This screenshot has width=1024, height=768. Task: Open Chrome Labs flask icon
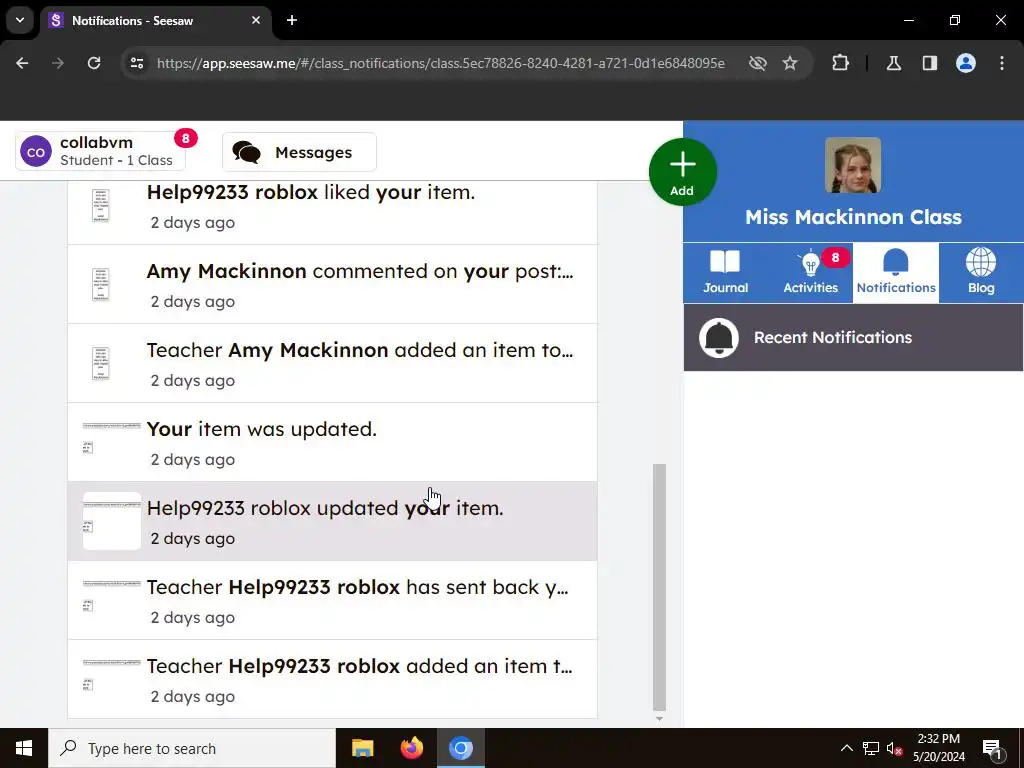(894, 63)
